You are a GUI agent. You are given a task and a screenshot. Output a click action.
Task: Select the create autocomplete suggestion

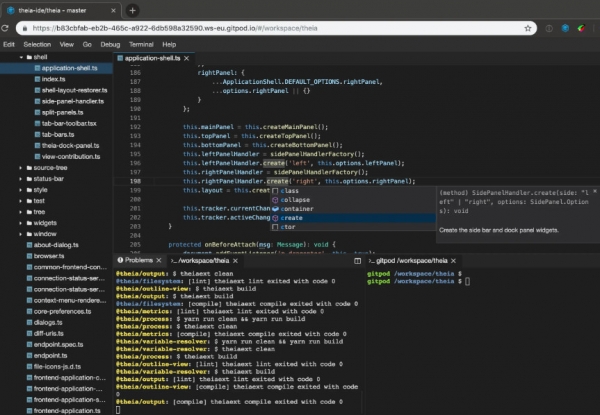(291, 217)
